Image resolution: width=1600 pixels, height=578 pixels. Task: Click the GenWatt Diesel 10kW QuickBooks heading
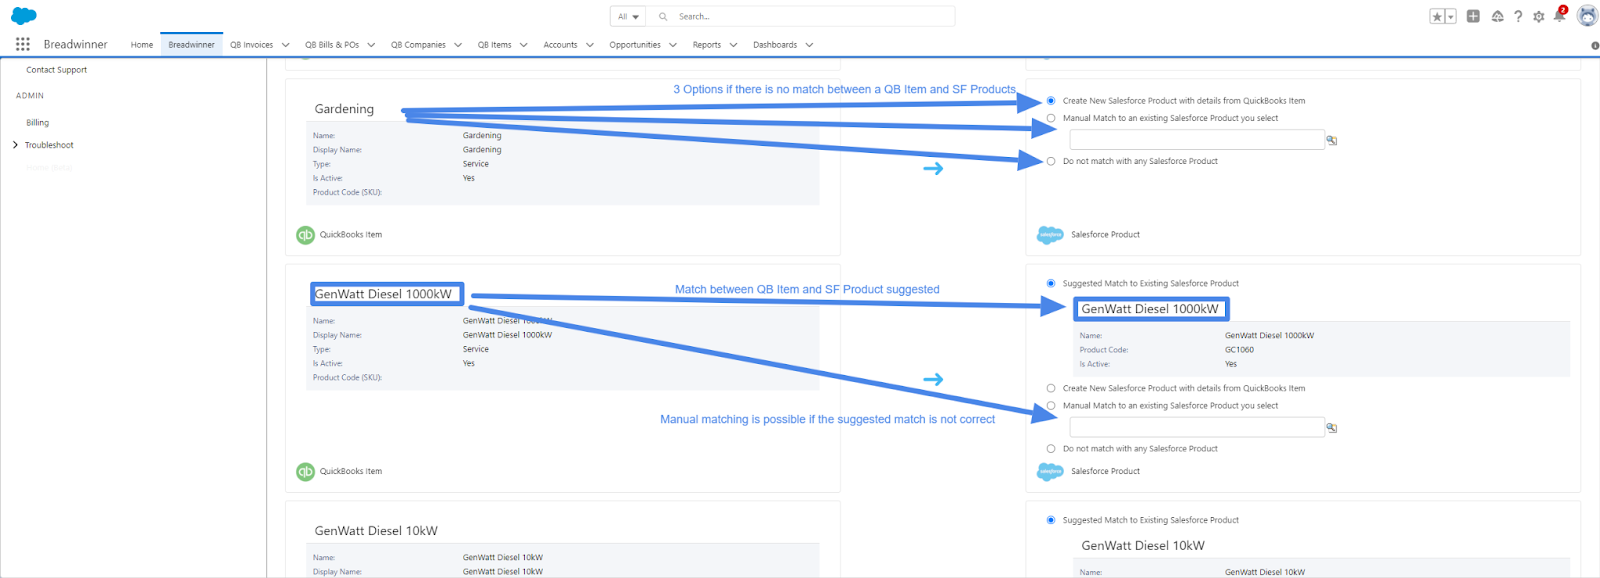[376, 531]
